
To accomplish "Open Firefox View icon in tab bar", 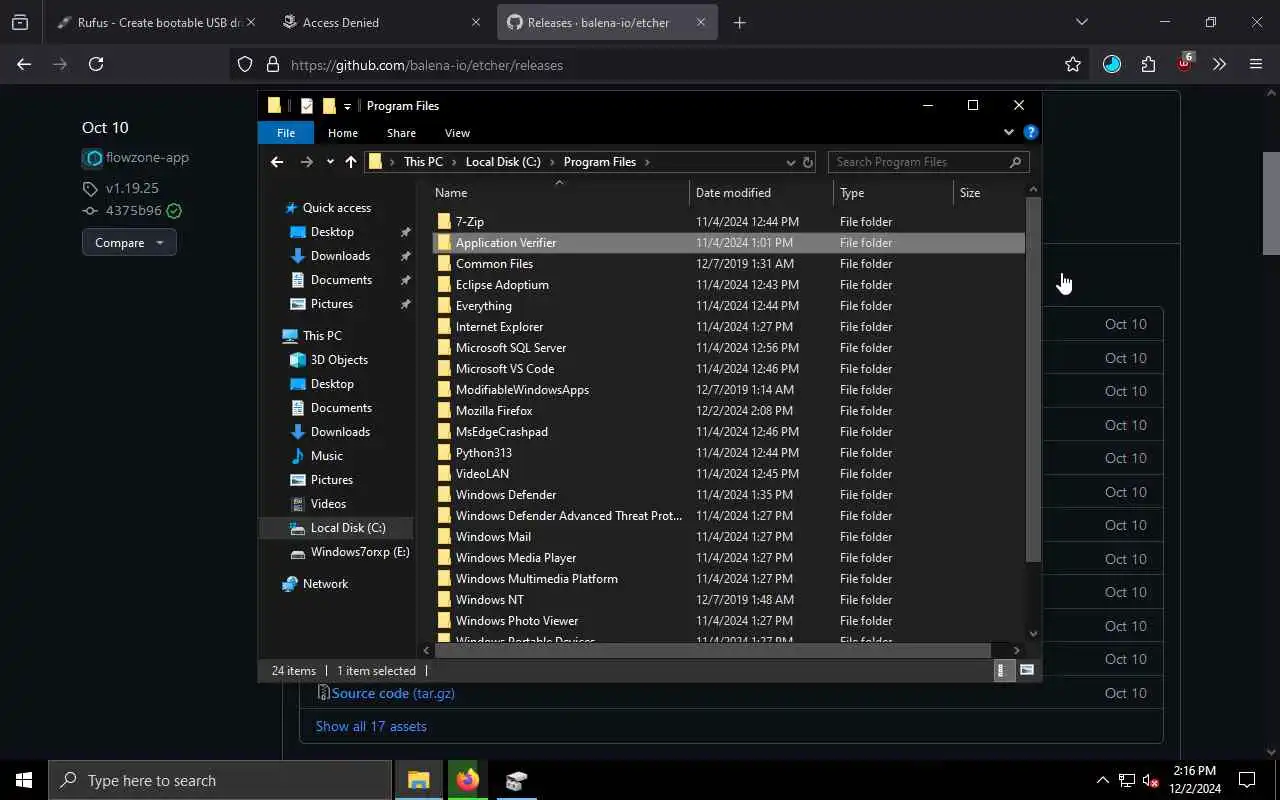I will coord(20,22).
